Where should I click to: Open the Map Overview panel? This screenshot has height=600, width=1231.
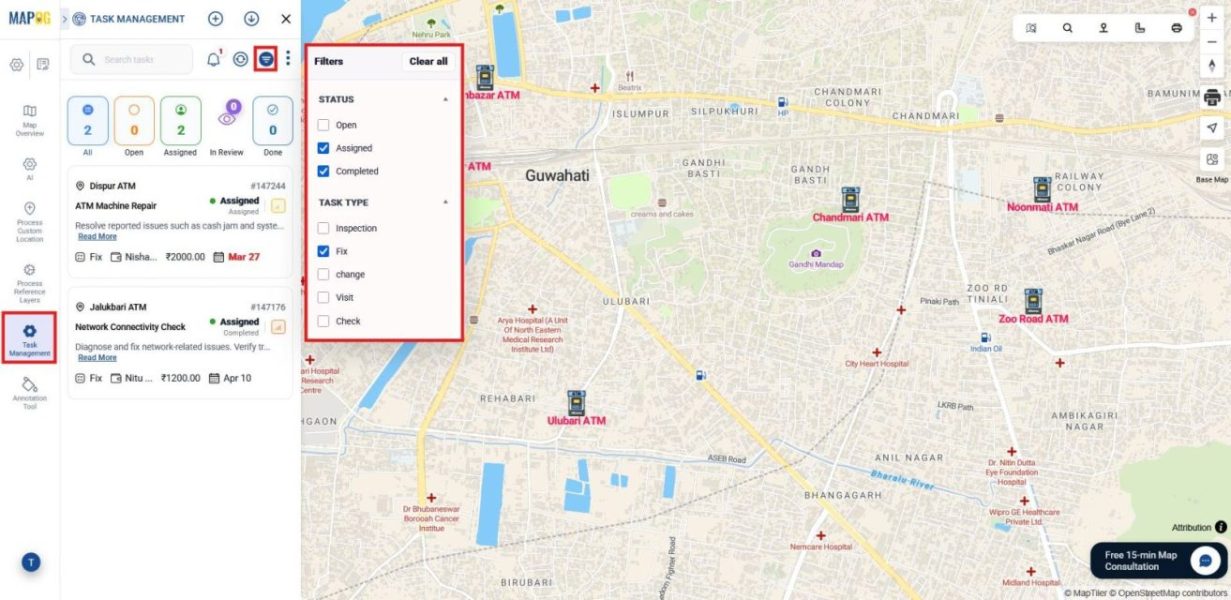[x=30, y=112]
